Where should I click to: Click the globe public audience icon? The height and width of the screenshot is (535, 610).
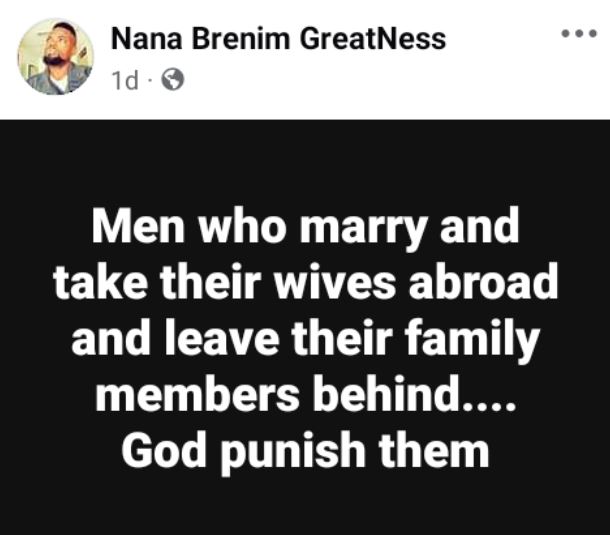[172, 80]
